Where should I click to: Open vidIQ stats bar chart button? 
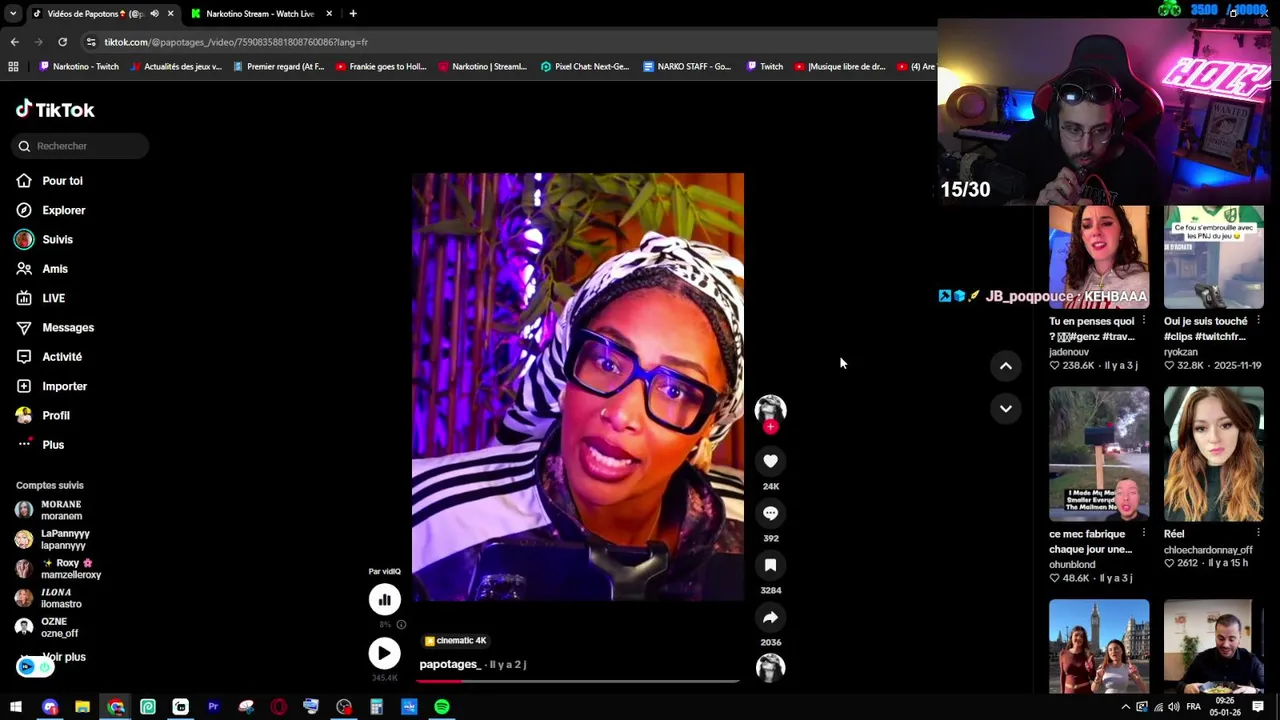click(384, 599)
